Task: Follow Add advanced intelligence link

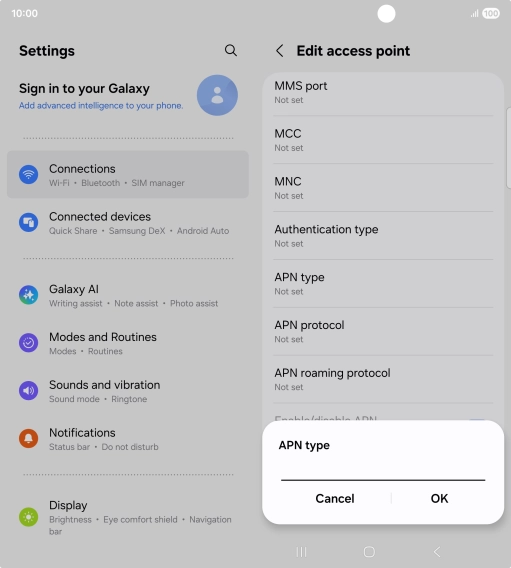Action: coord(101,105)
